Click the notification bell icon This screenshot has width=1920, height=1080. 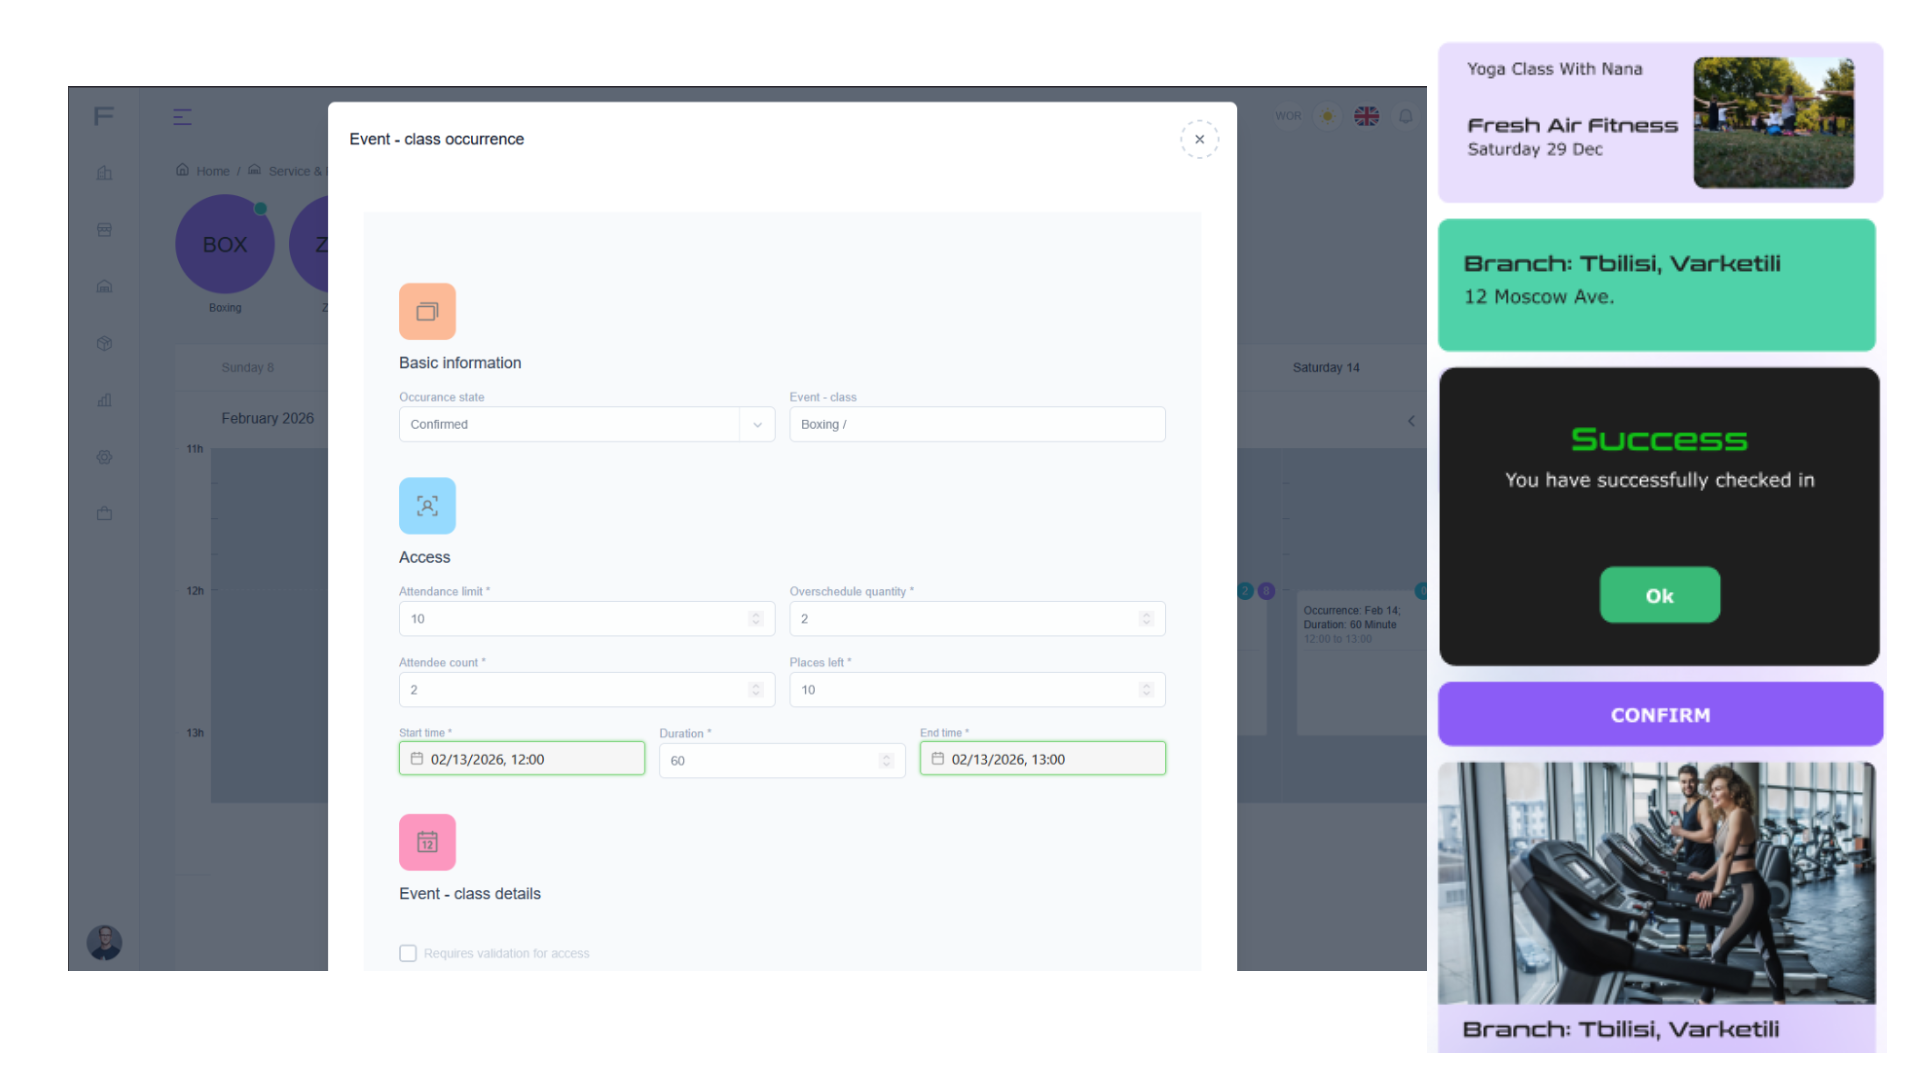pyautogui.click(x=1405, y=116)
